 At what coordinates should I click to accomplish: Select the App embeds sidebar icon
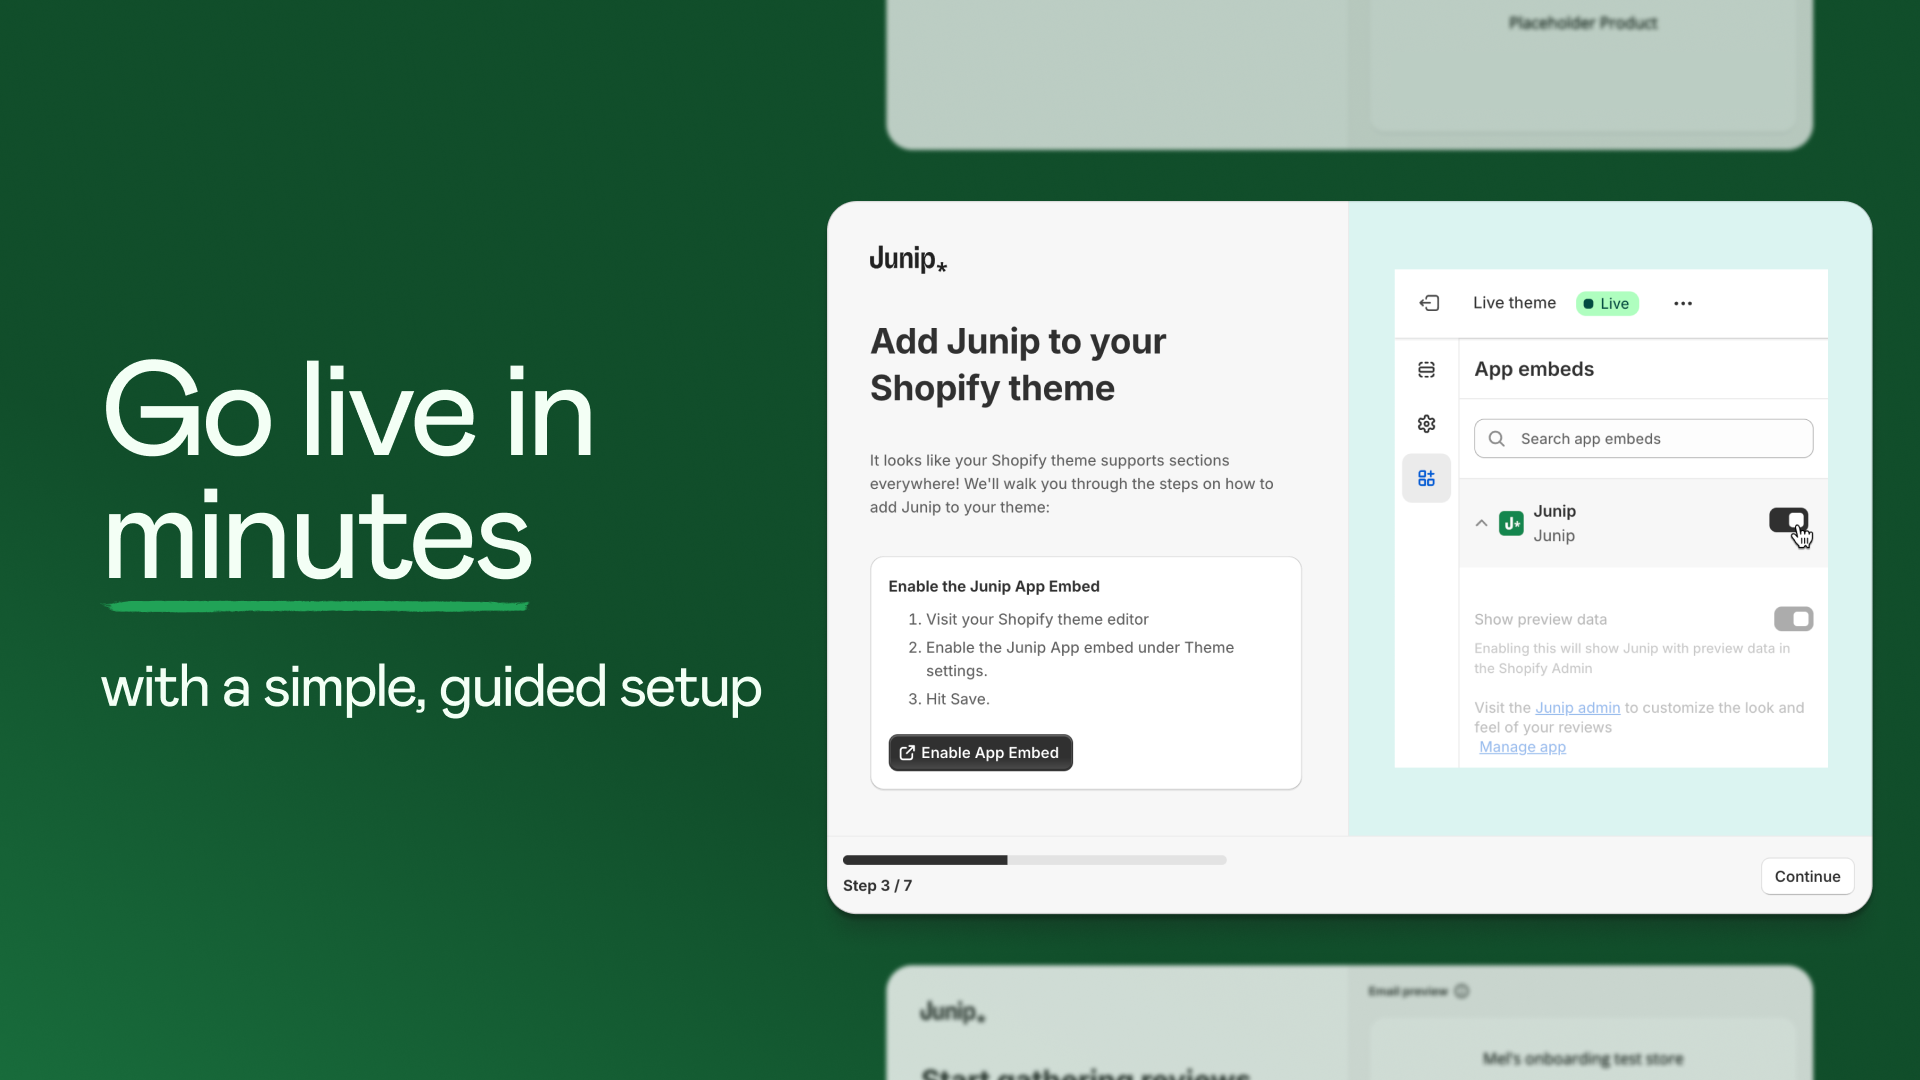coord(1426,478)
